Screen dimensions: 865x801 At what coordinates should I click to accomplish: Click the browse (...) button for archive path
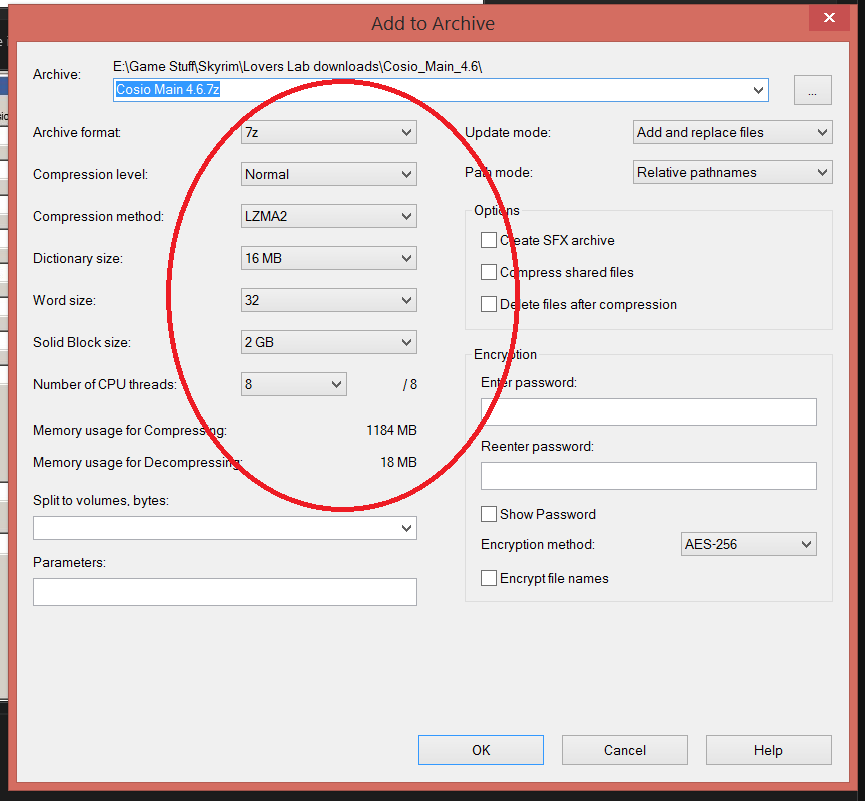tap(812, 90)
